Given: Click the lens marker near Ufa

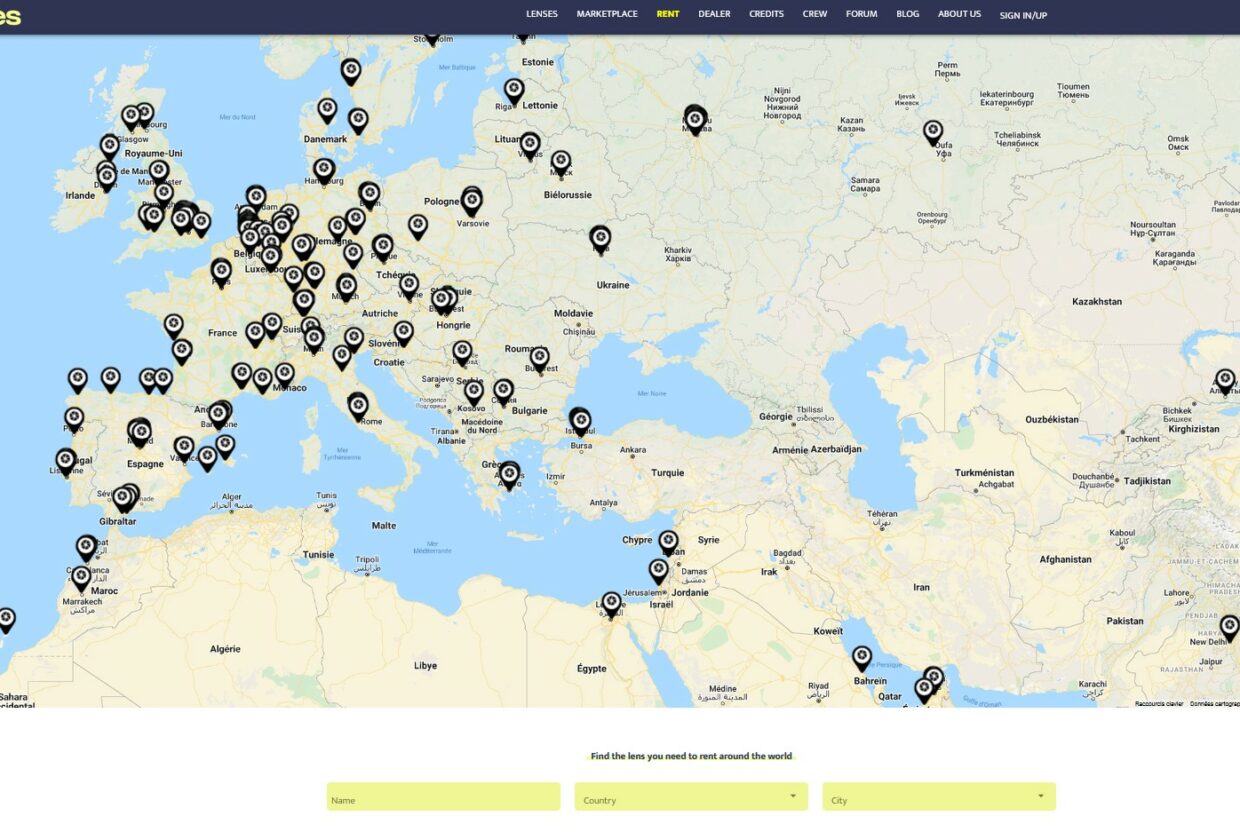Looking at the screenshot, I should [933, 133].
